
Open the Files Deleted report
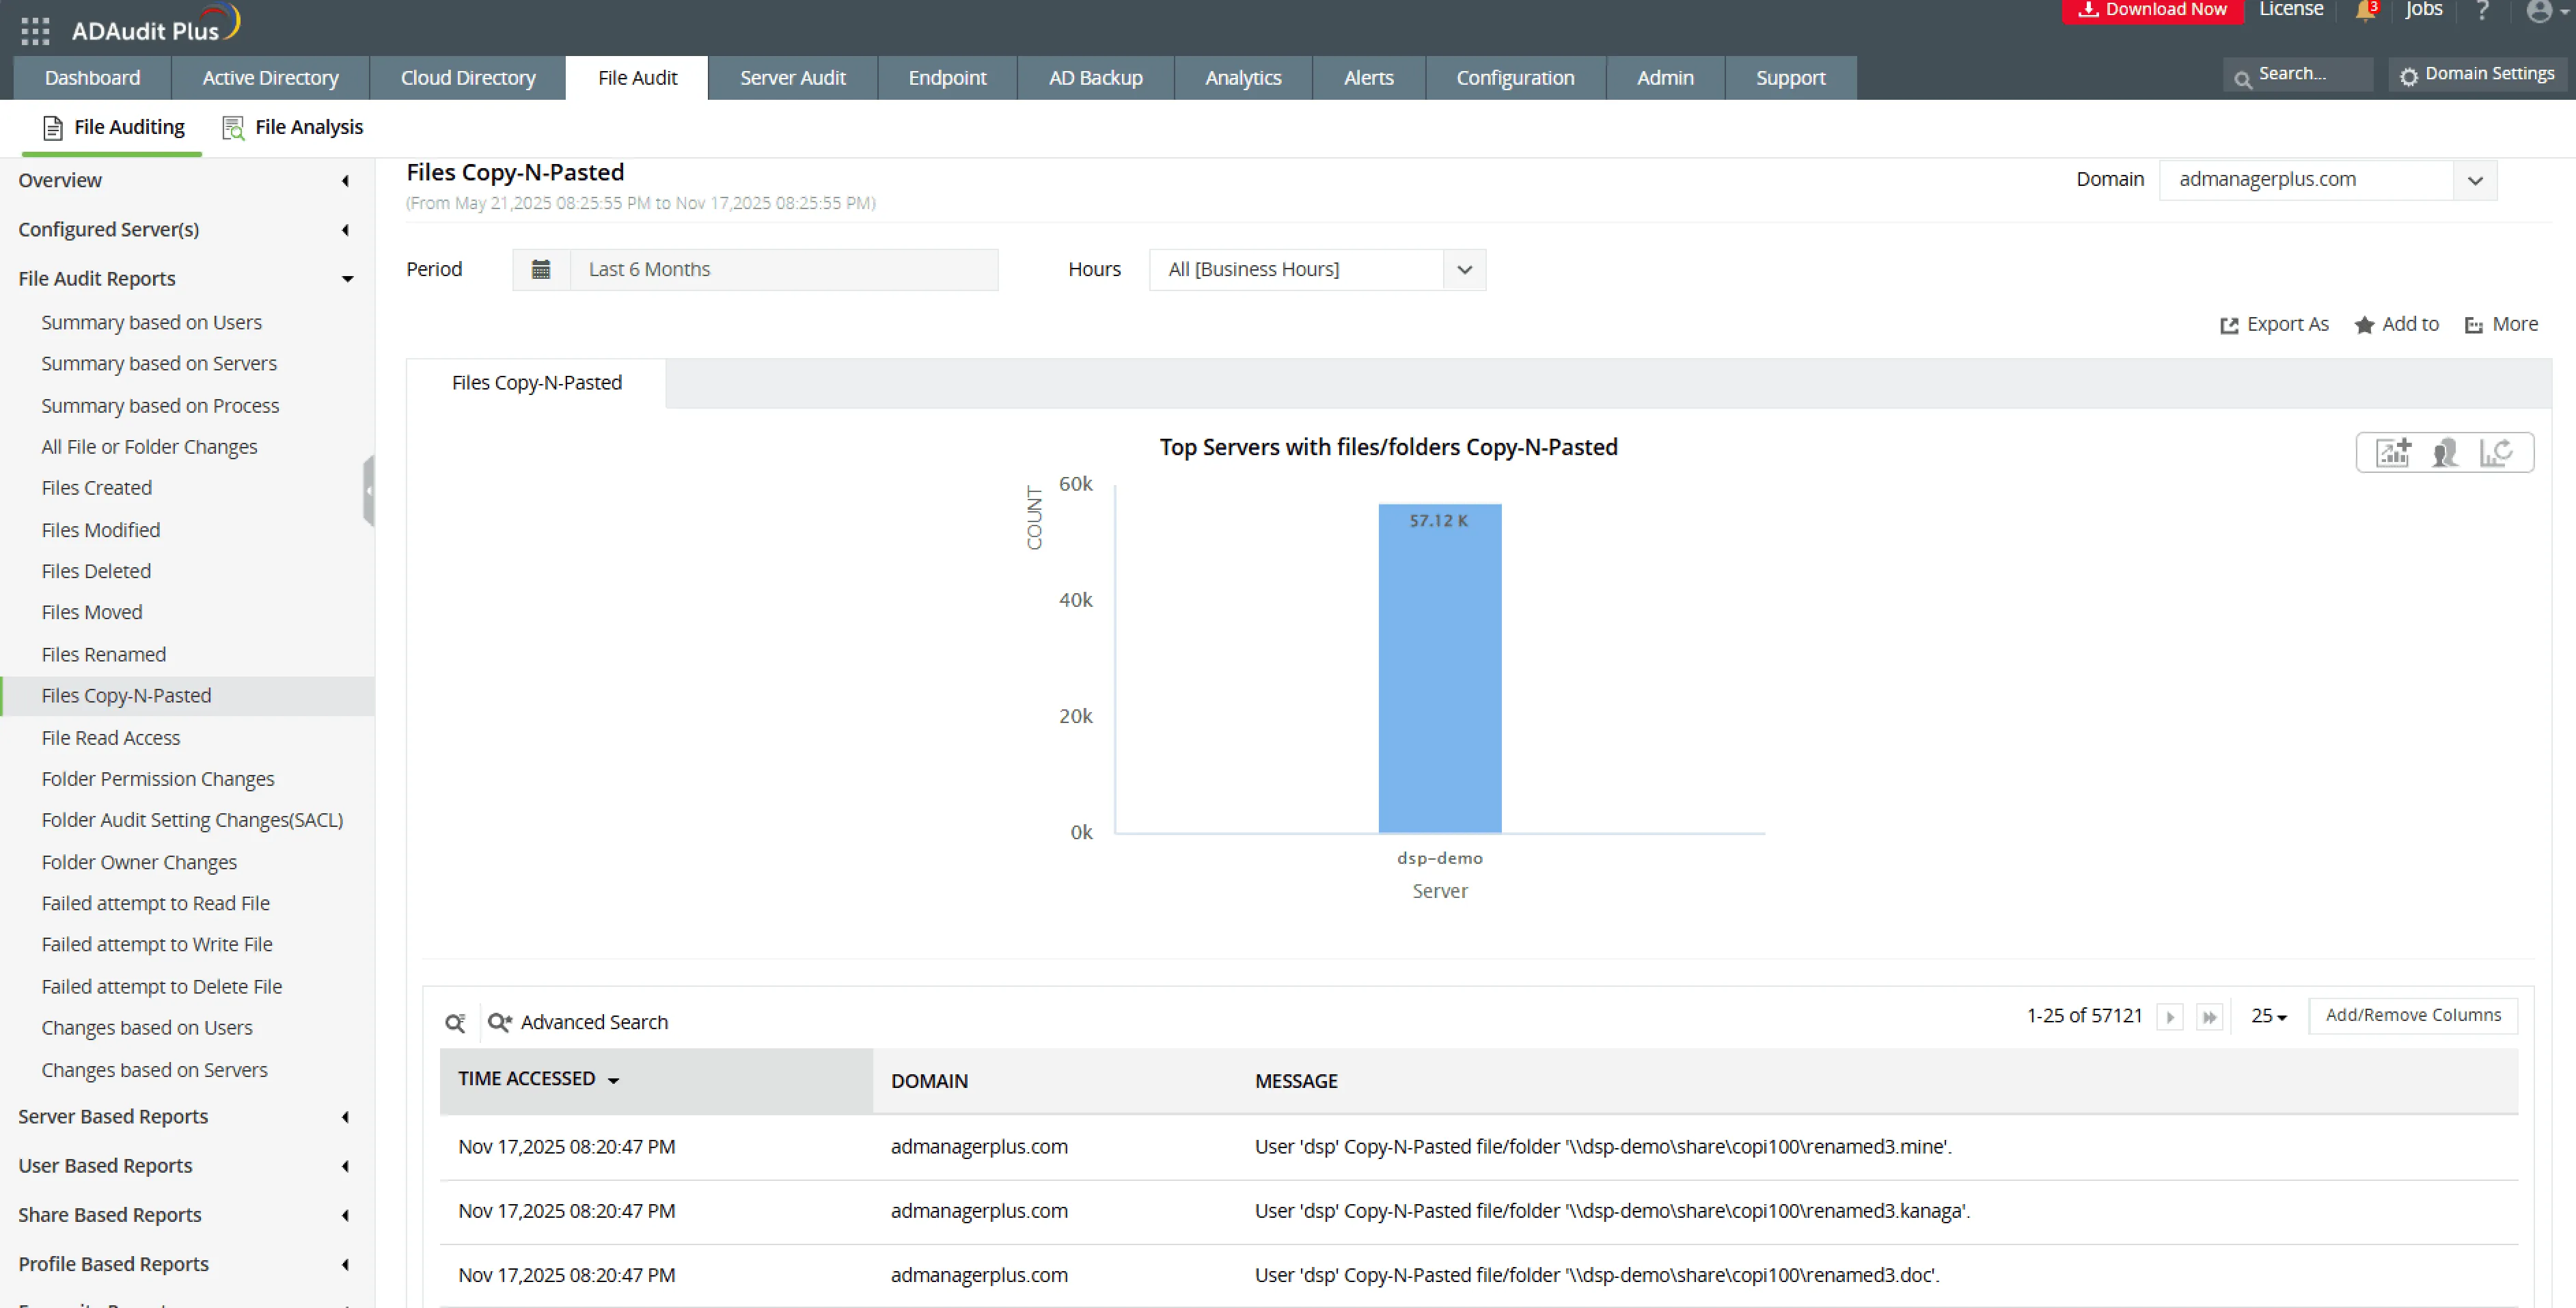click(x=96, y=571)
